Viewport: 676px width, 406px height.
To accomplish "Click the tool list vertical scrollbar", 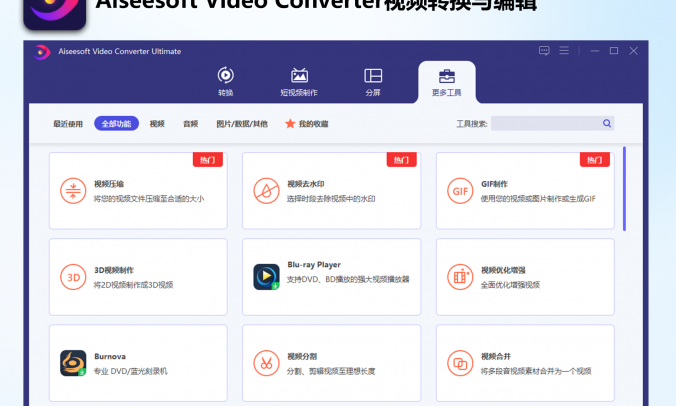I will 624,189.
